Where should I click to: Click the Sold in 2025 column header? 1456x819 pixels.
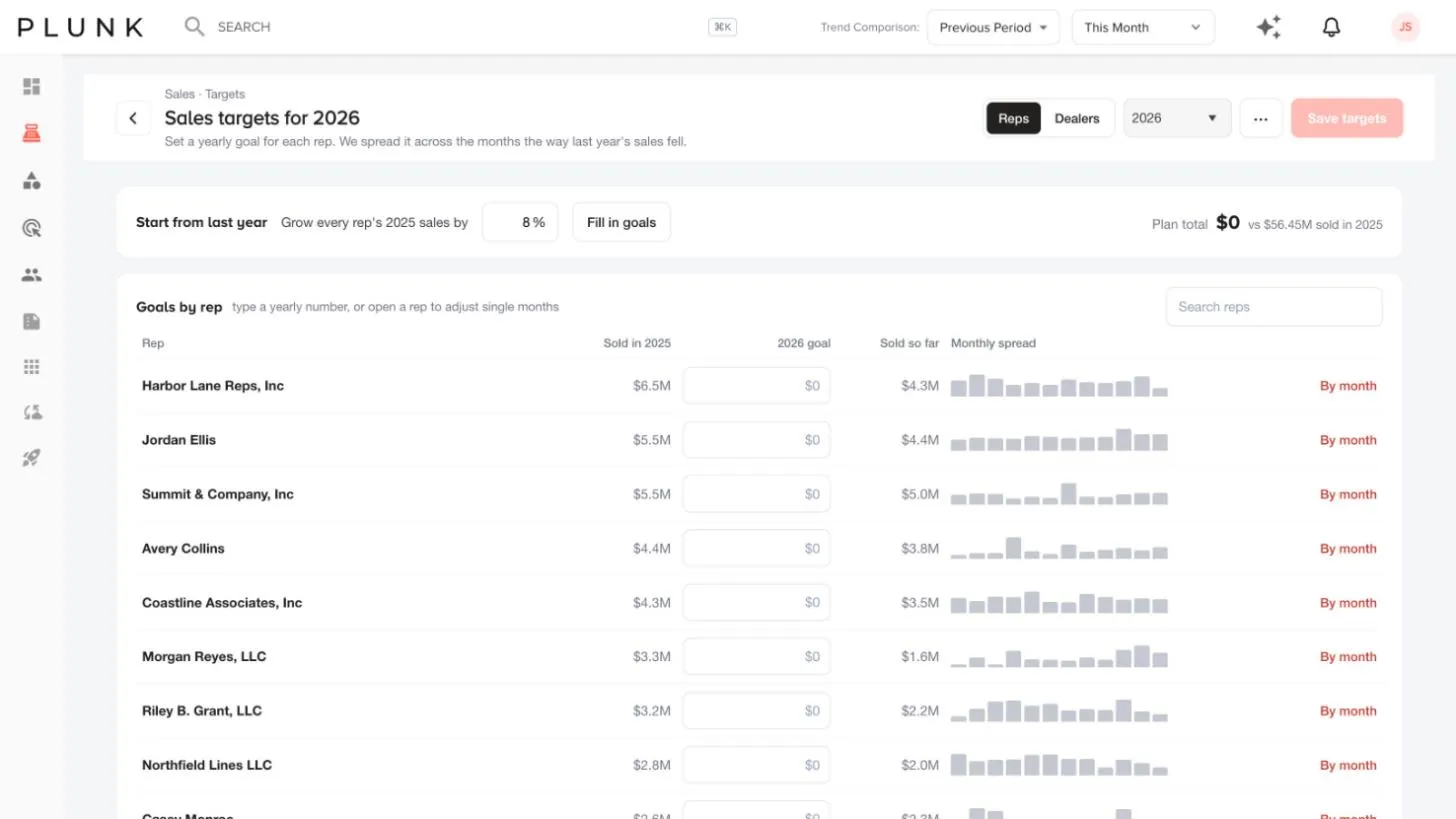(637, 343)
